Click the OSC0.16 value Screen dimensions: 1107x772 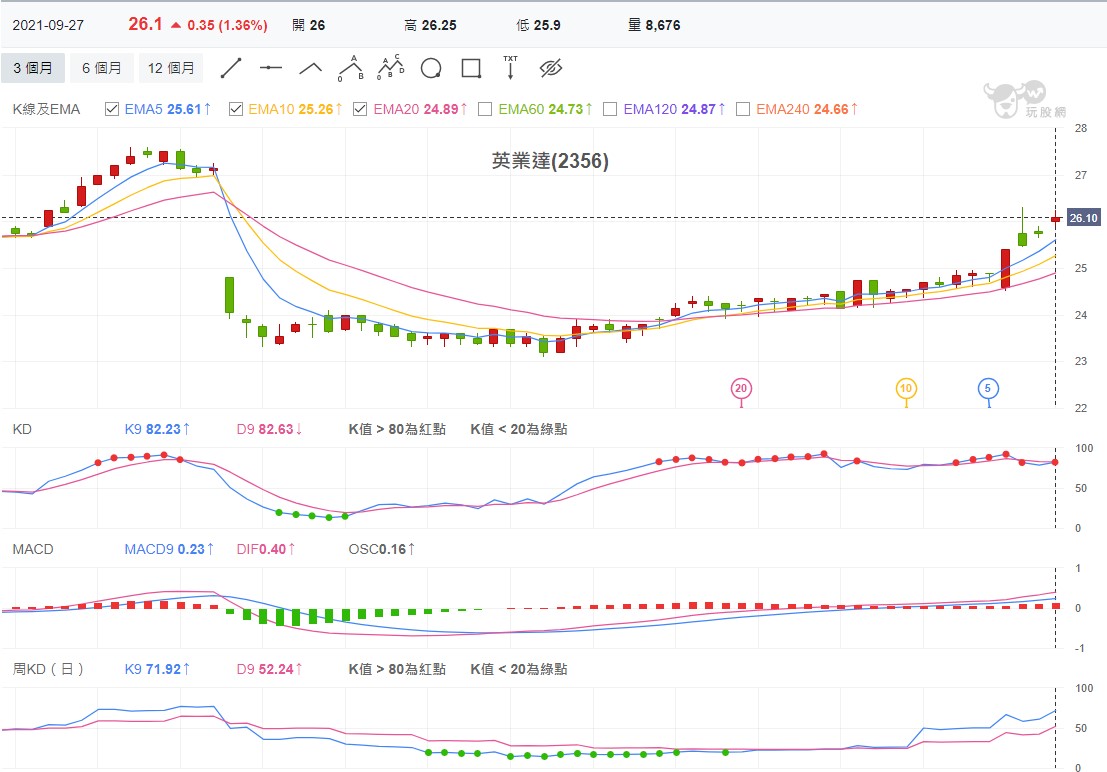point(382,549)
